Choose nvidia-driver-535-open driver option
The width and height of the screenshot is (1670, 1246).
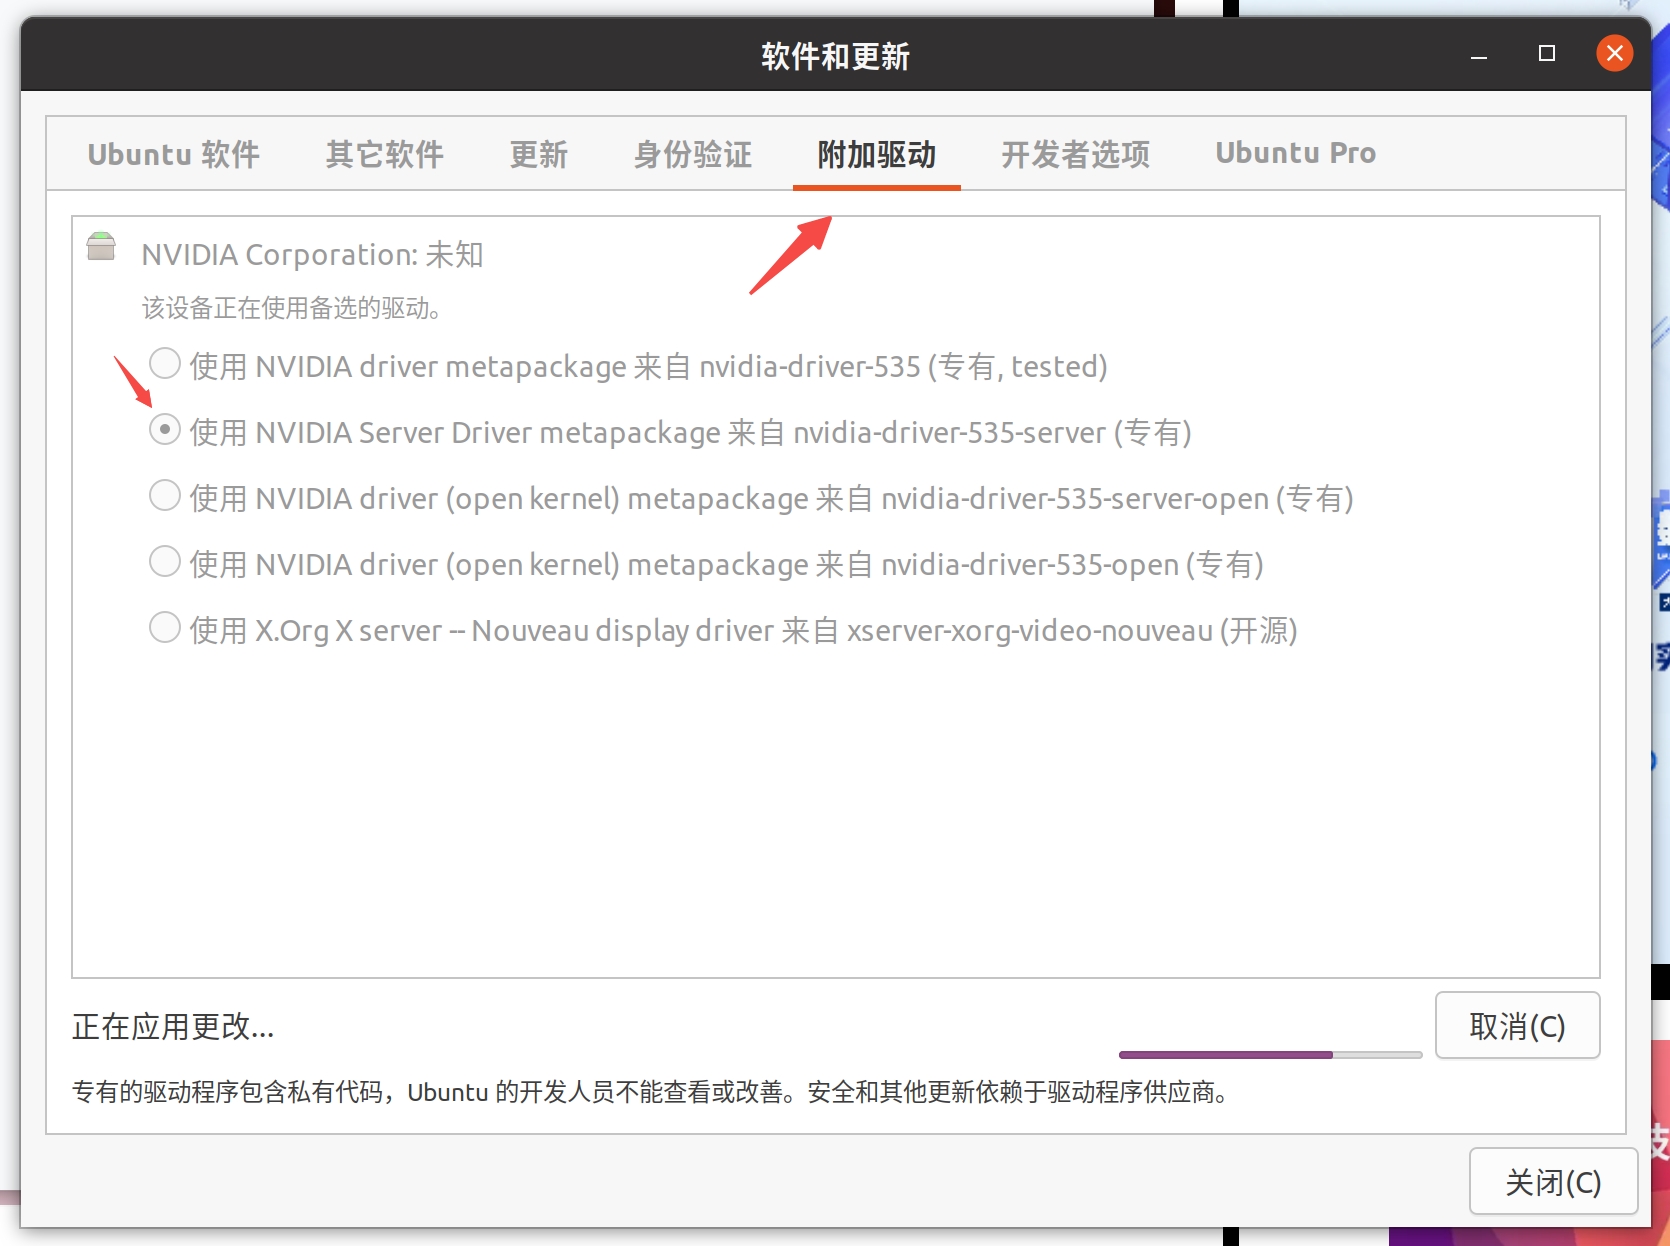click(165, 562)
